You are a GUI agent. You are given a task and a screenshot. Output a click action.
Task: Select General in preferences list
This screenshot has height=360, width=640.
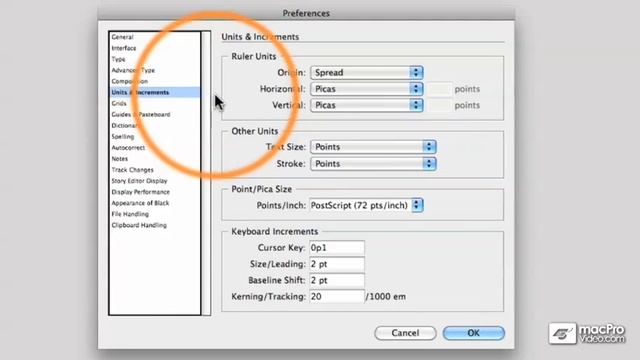point(155,37)
